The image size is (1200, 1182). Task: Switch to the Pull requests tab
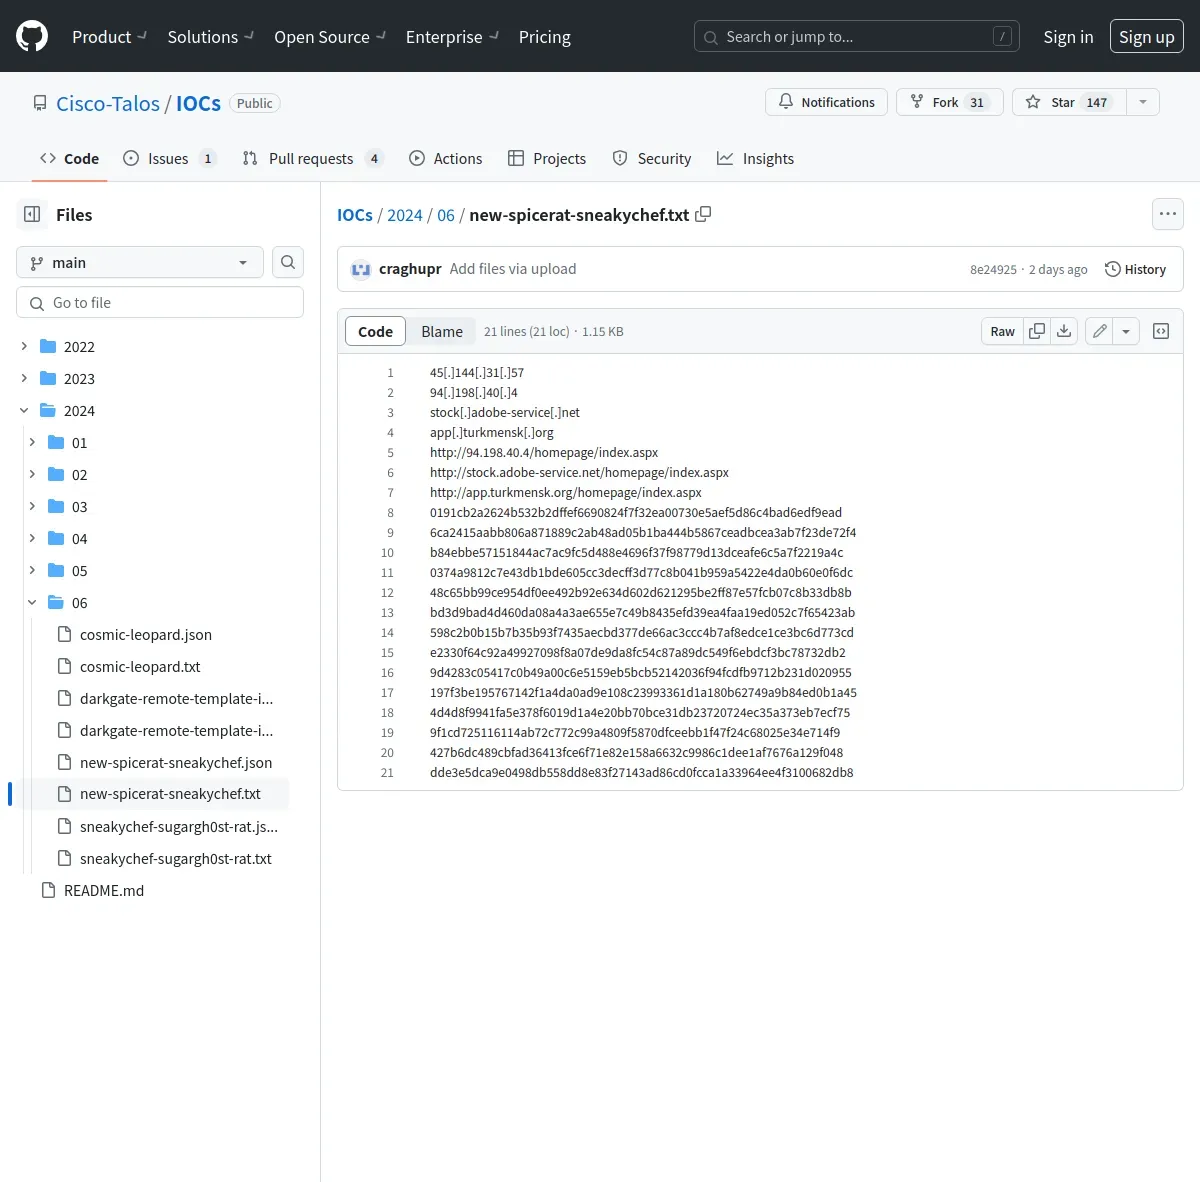coord(312,158)
